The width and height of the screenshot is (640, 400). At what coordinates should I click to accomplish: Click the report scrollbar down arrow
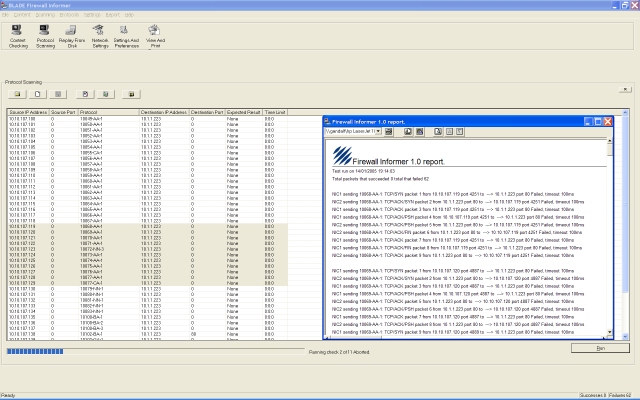[610, 332]
